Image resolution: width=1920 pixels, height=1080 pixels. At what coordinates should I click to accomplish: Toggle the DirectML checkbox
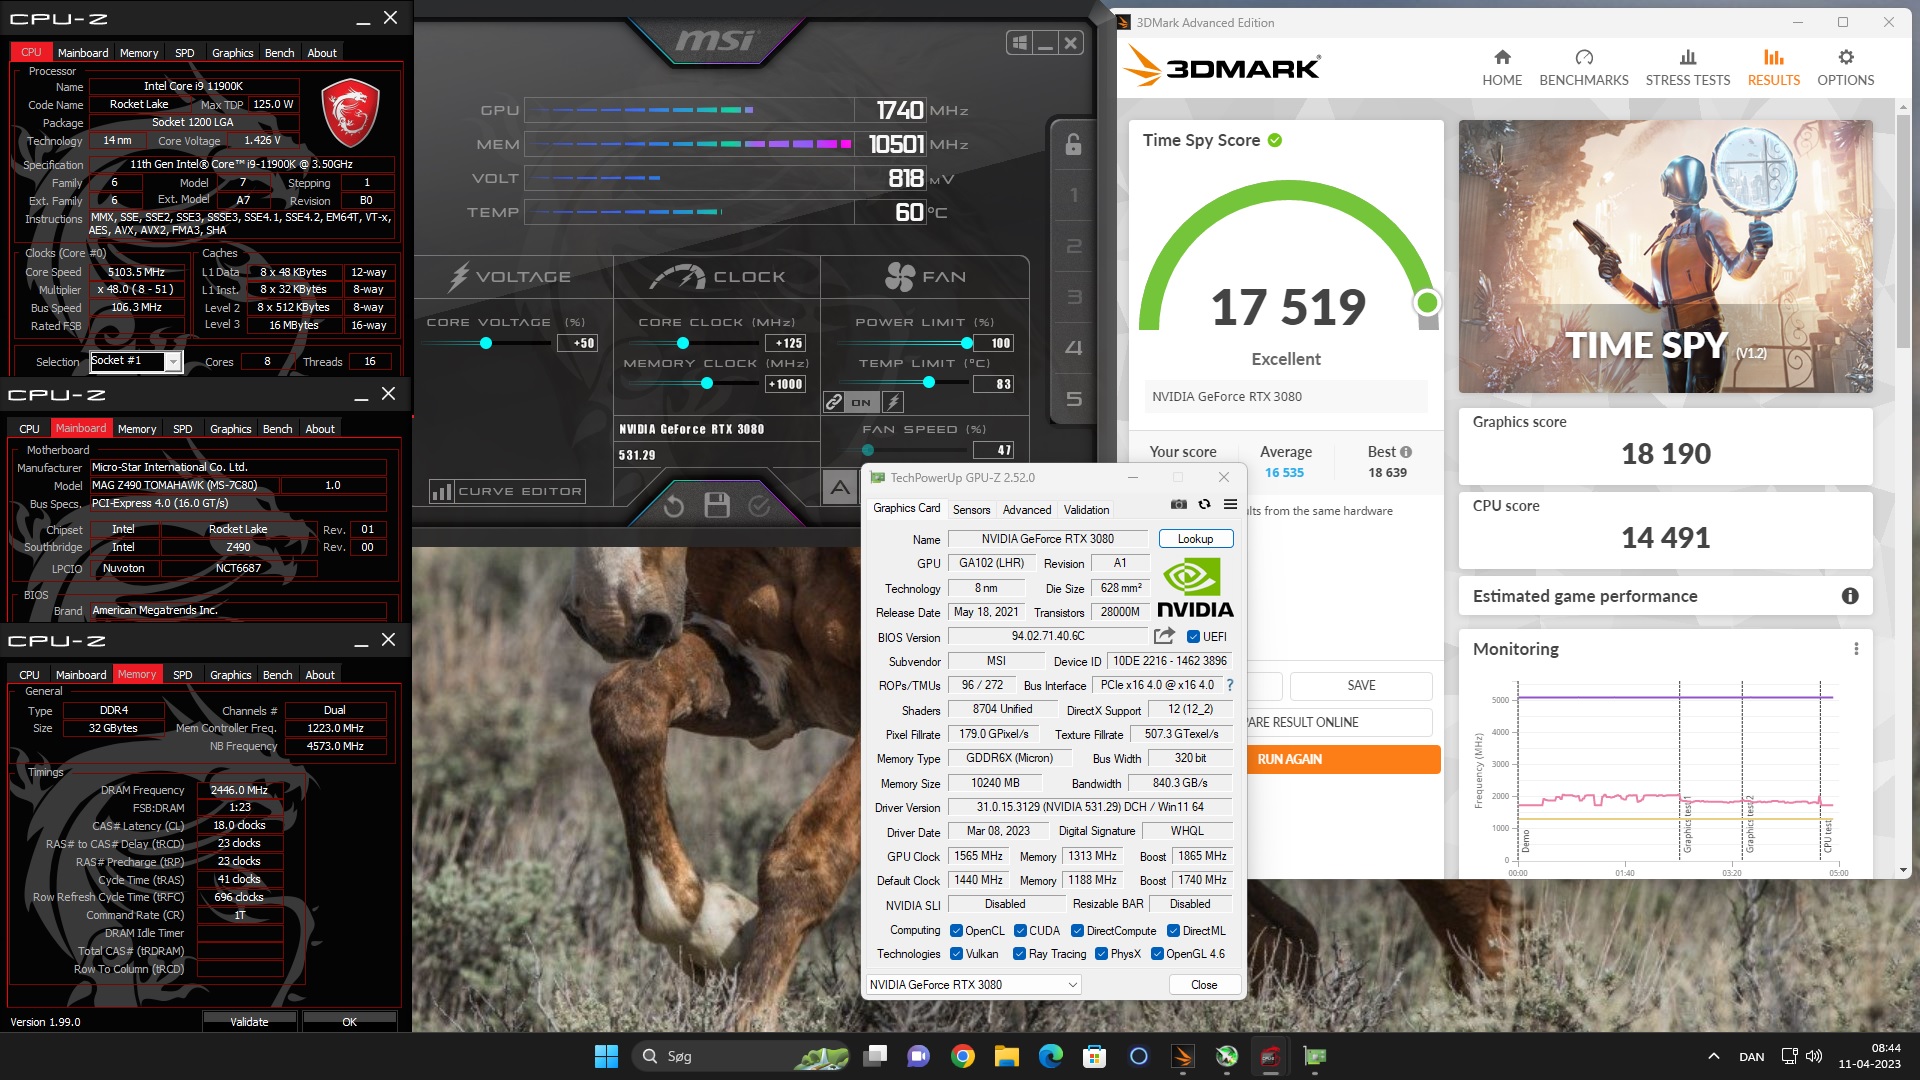click(x=1173, y=931)
